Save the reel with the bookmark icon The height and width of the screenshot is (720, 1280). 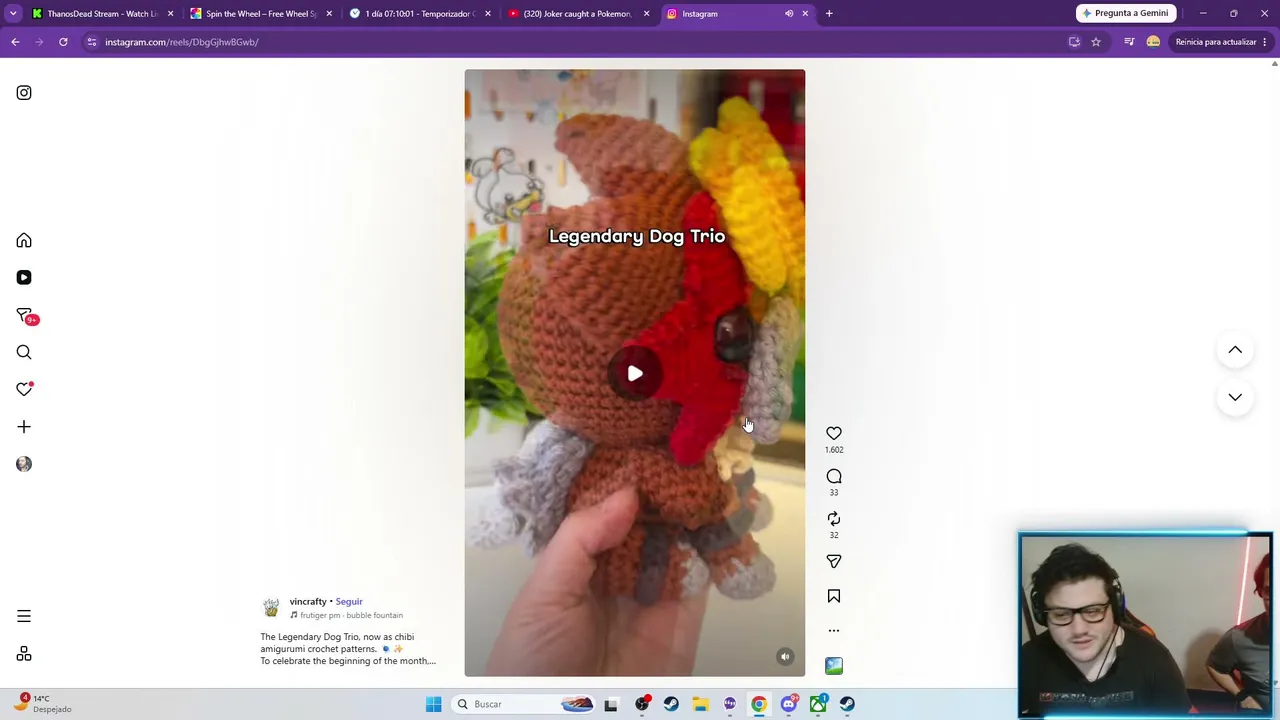(x=834, y=596)
